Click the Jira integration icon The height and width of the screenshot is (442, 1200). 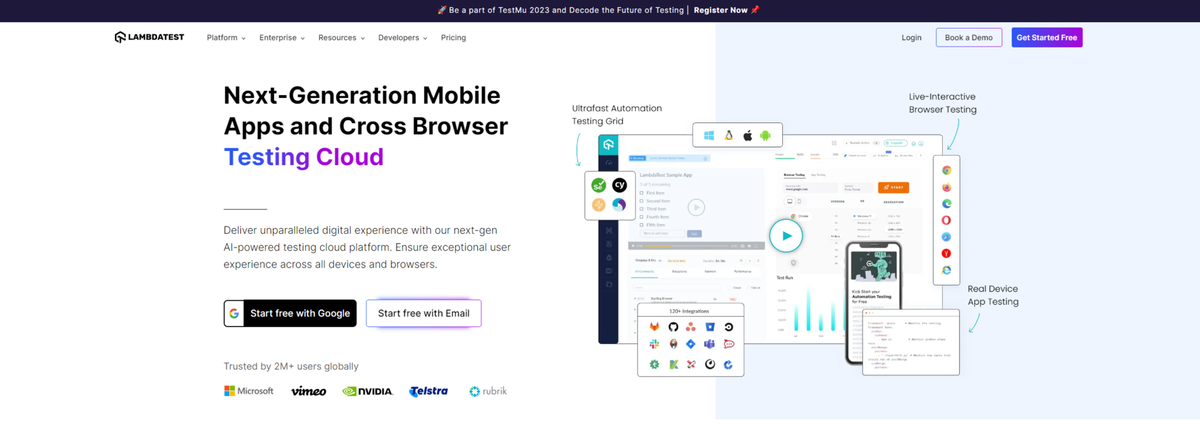(x=690, y=345)
